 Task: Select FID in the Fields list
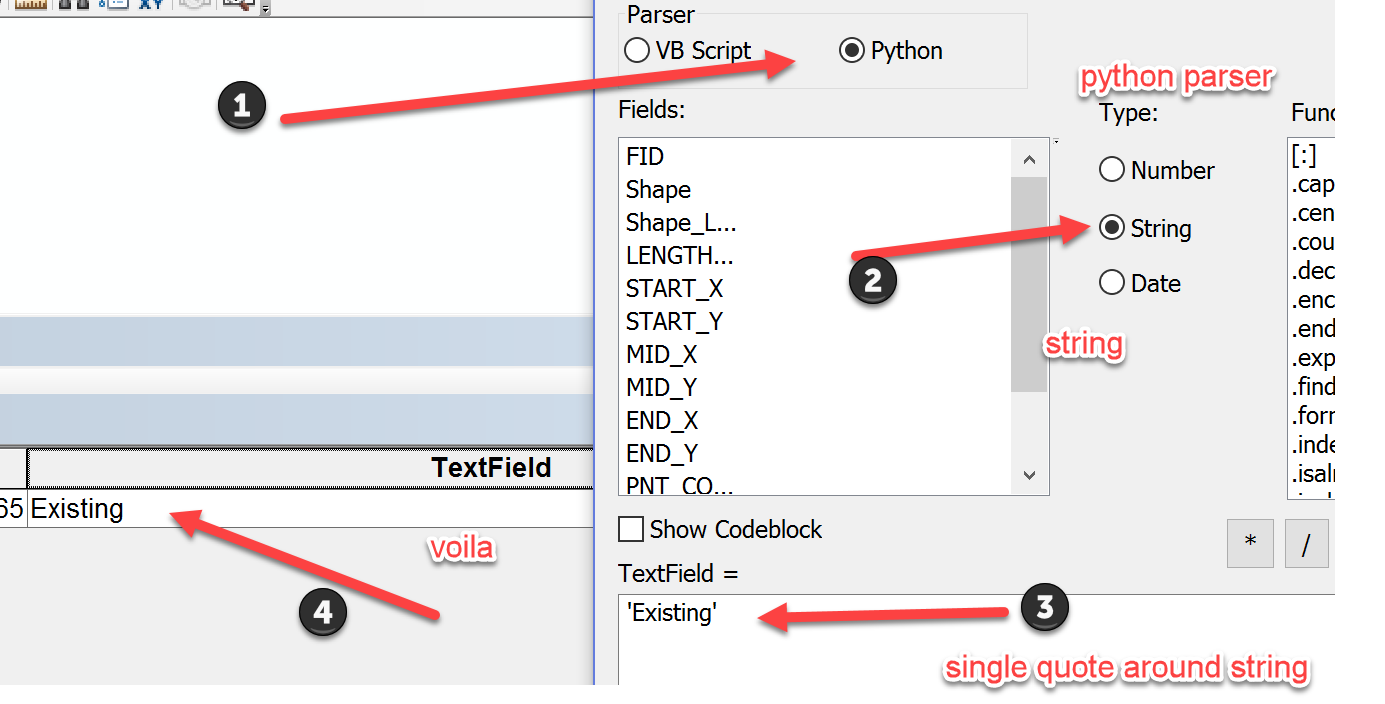[x=645, y=157]
